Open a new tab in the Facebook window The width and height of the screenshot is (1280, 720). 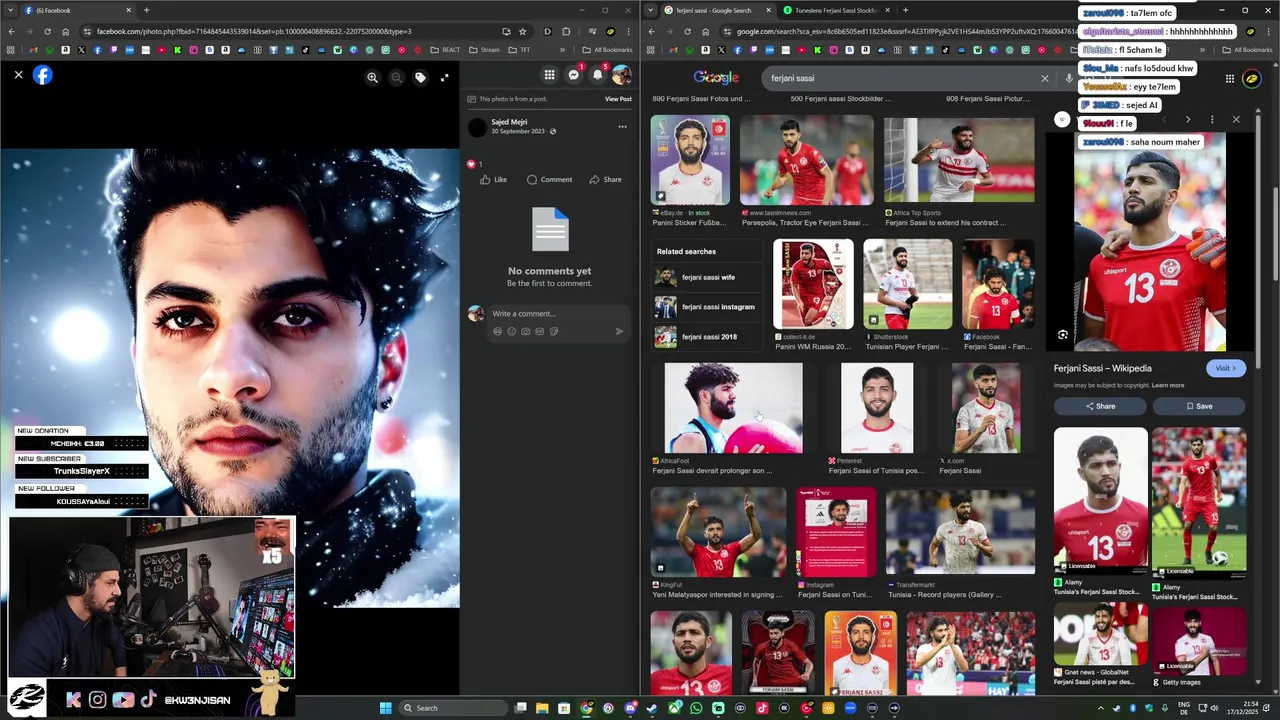(x=146, y=10)
